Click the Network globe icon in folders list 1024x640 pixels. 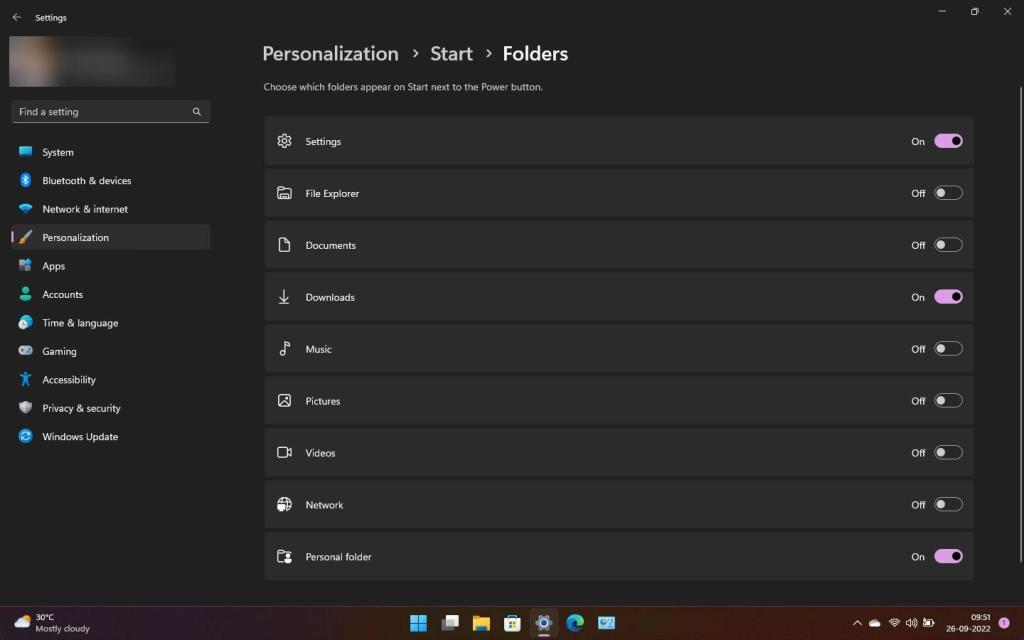pyautogui.click(x=284, y=504)
